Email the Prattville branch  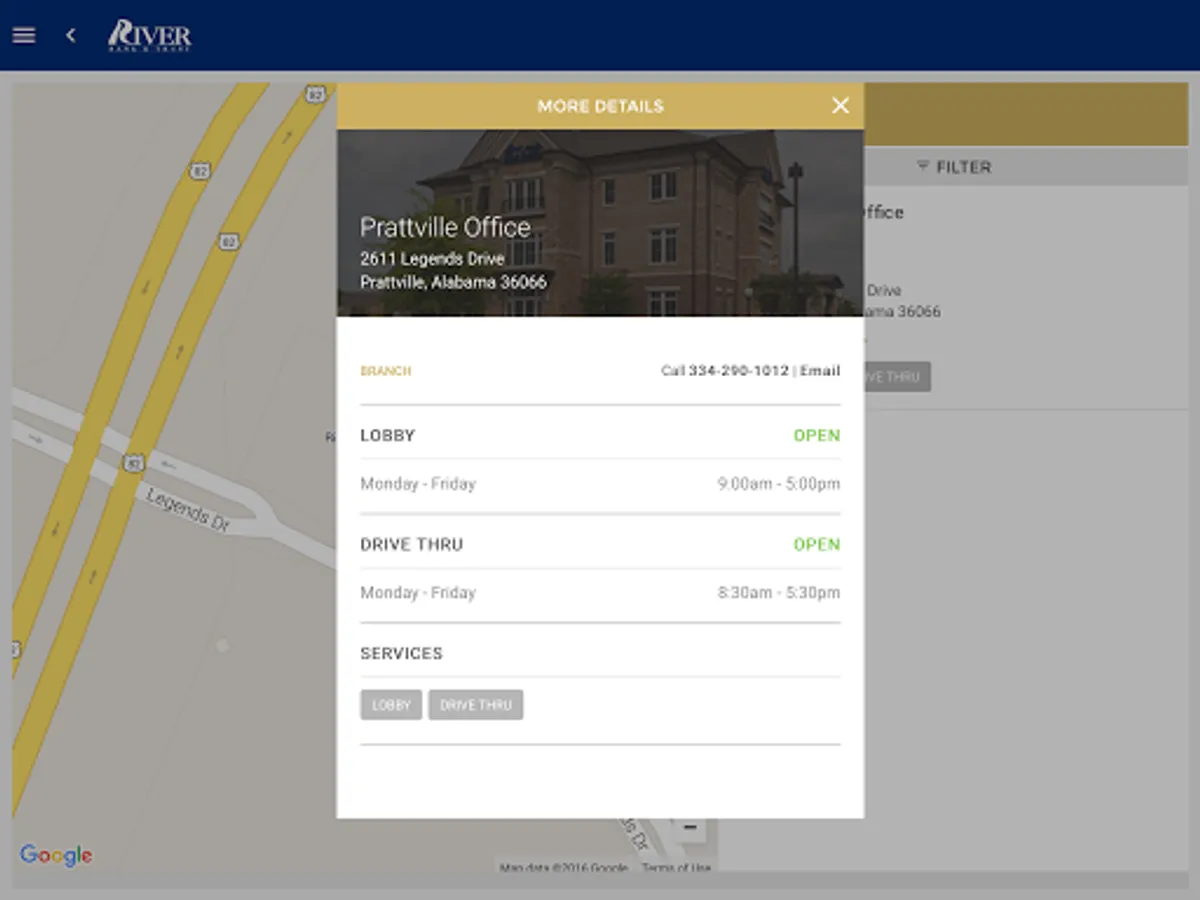click(x=820, y=371)
